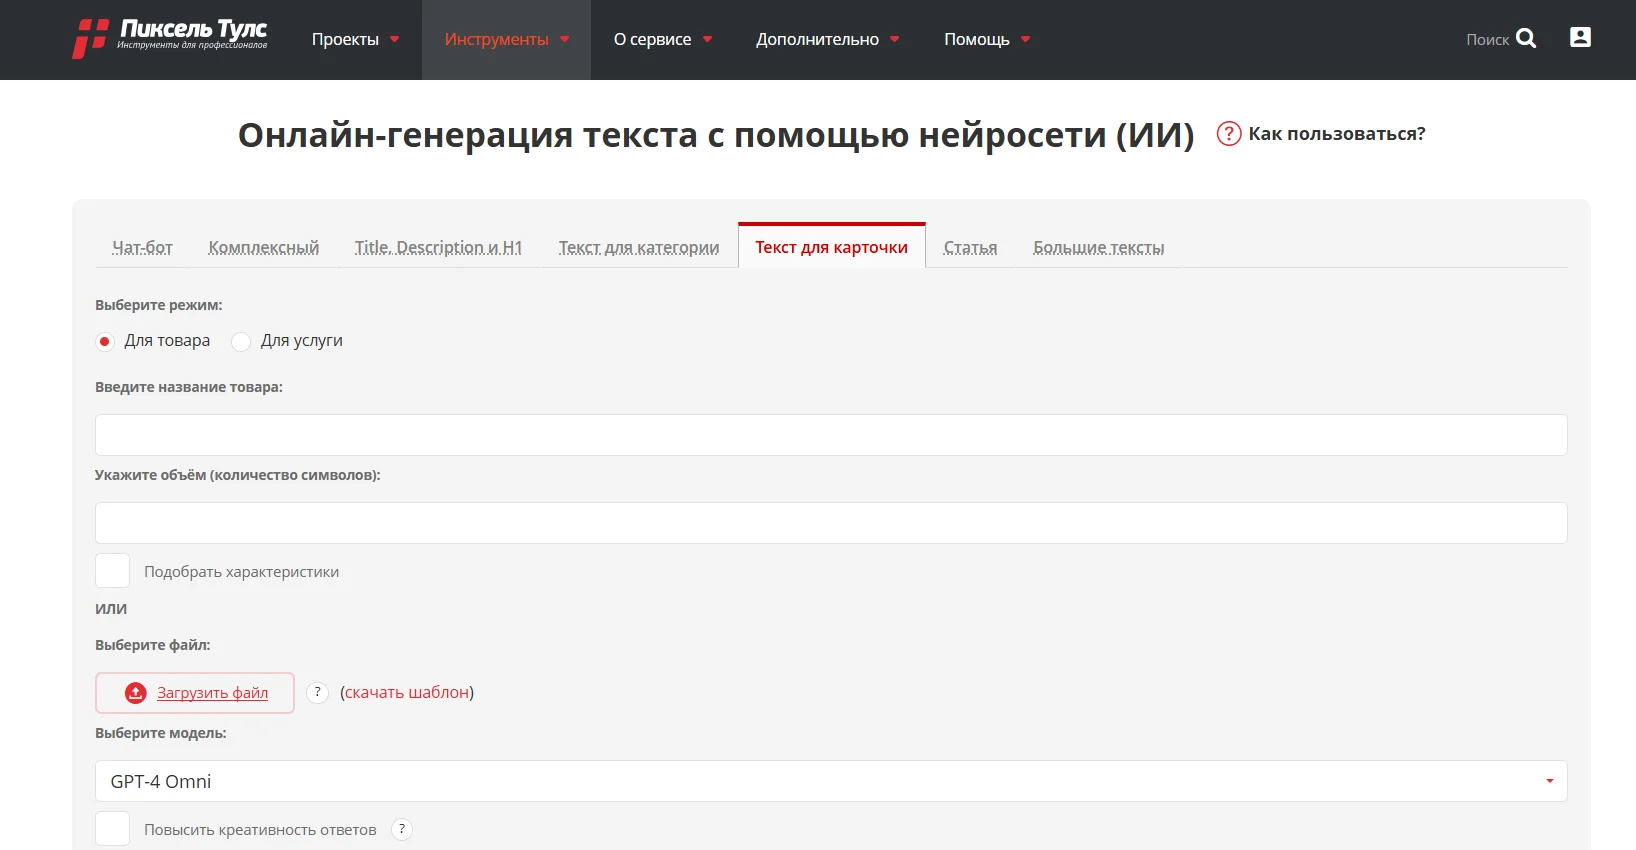1636x850 pixels.
Task: Switch to the Статья tab
Action: (x=970, y=247)
